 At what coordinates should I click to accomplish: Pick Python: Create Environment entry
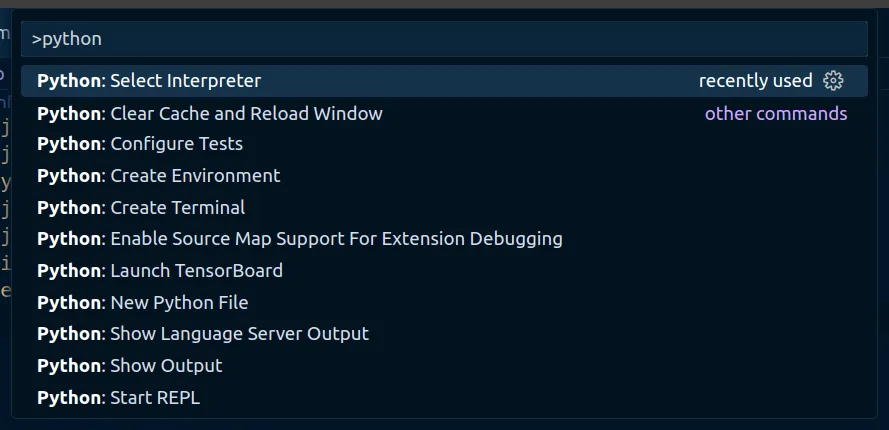(158, 176)
